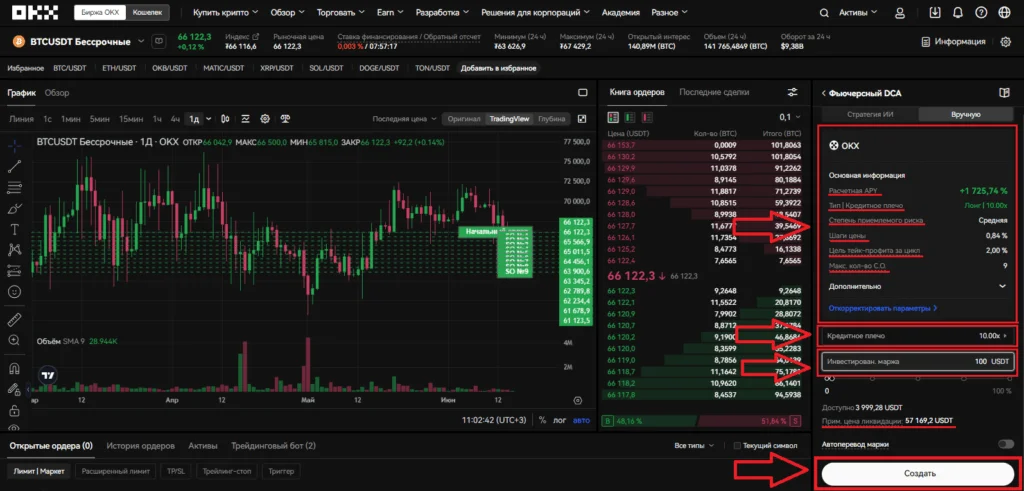Click the download app icon
The image size is (1024, 491).
click(936, 12)
